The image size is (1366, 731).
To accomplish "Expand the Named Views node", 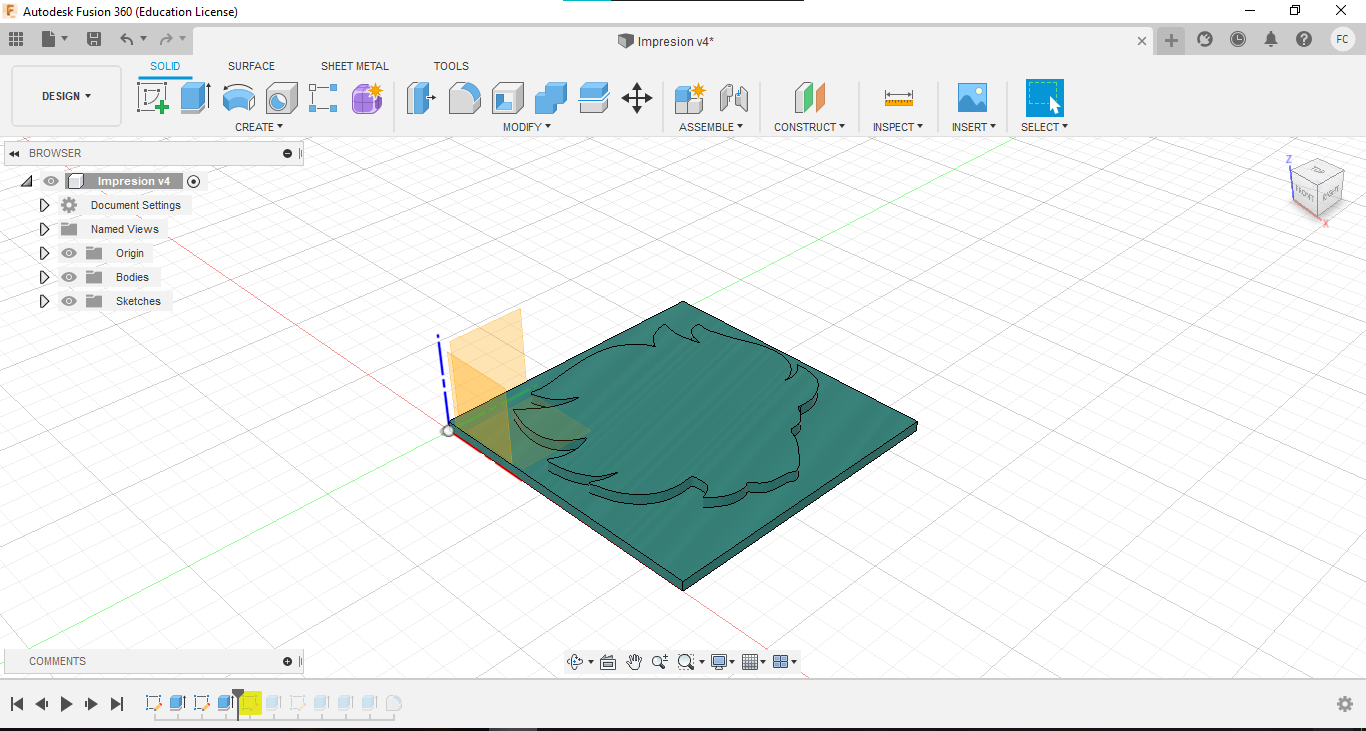I will pyautogui.click(x=44, y=229).
